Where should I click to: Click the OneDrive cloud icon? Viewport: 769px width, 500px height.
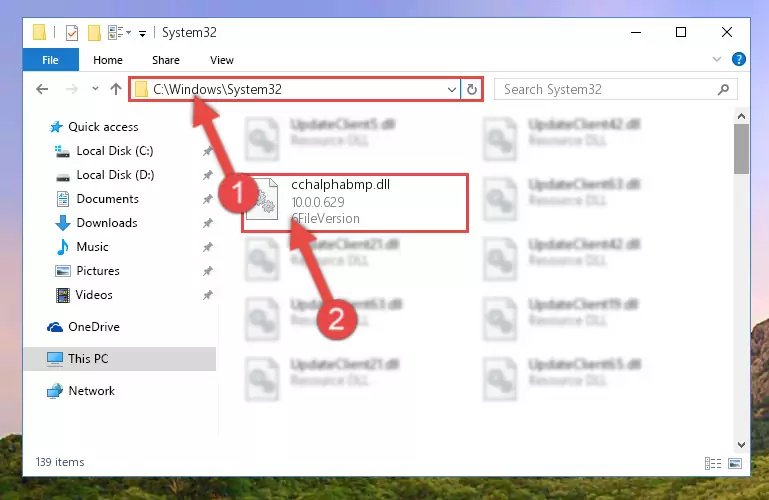pos(55,327)
